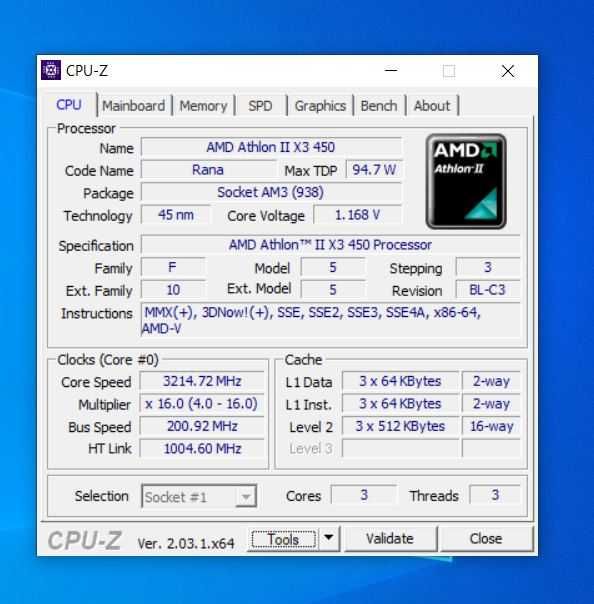
Task: Open the SPD tab
Action: coord(260,106)
